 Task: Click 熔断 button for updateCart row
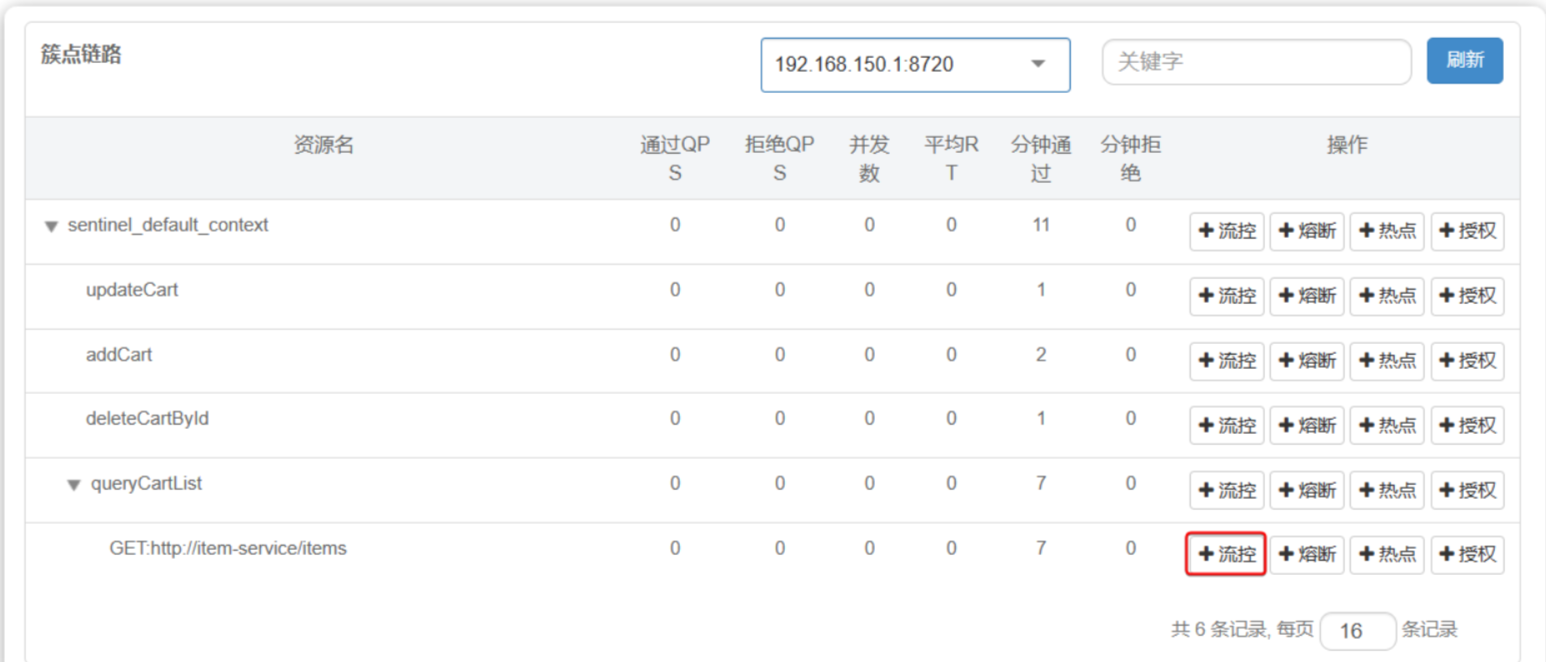tap(1307, 296)
